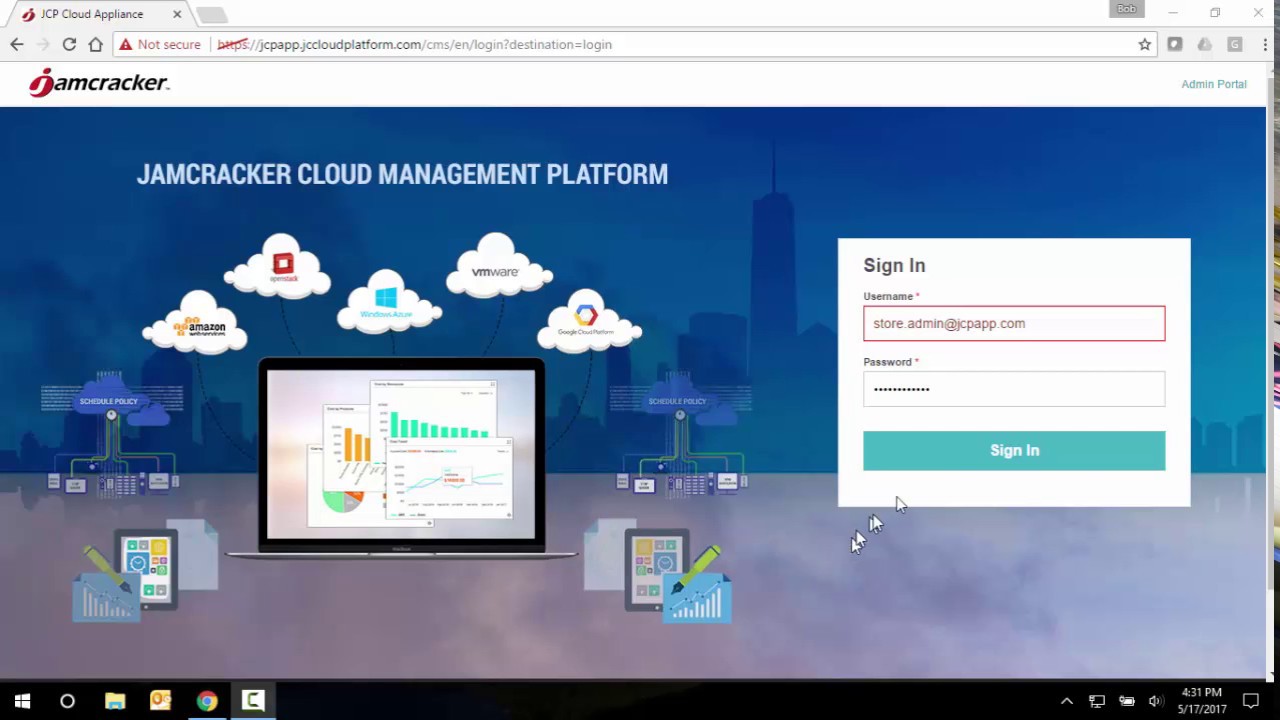The image size is (1280, 720).
Task: Click the Not secure warning indicator
Action: point(160,44)
